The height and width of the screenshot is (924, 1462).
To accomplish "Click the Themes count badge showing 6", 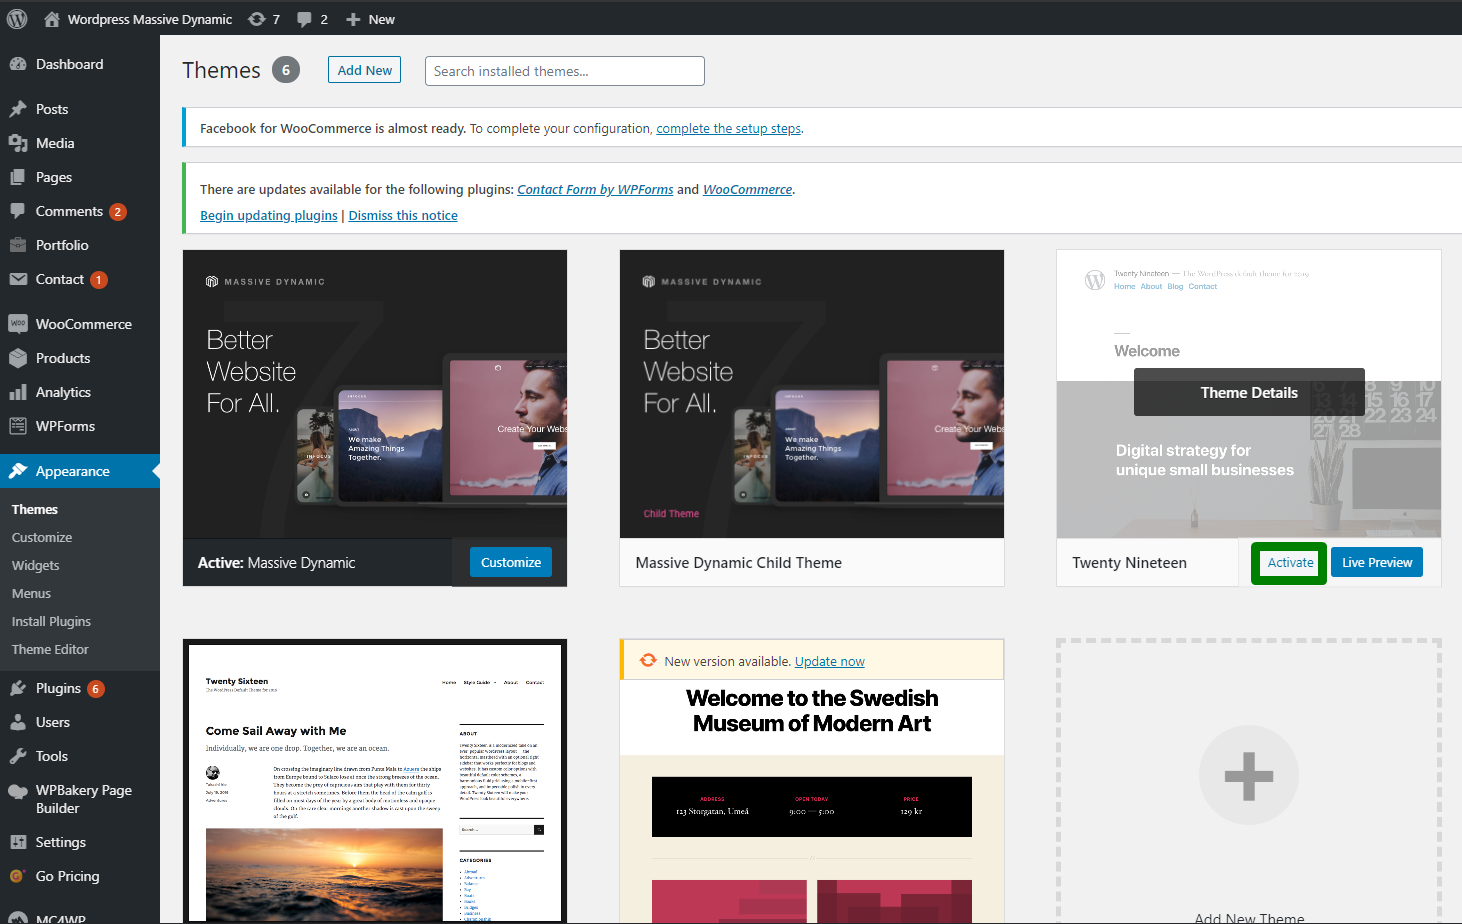I will click(x=286, y=70).
